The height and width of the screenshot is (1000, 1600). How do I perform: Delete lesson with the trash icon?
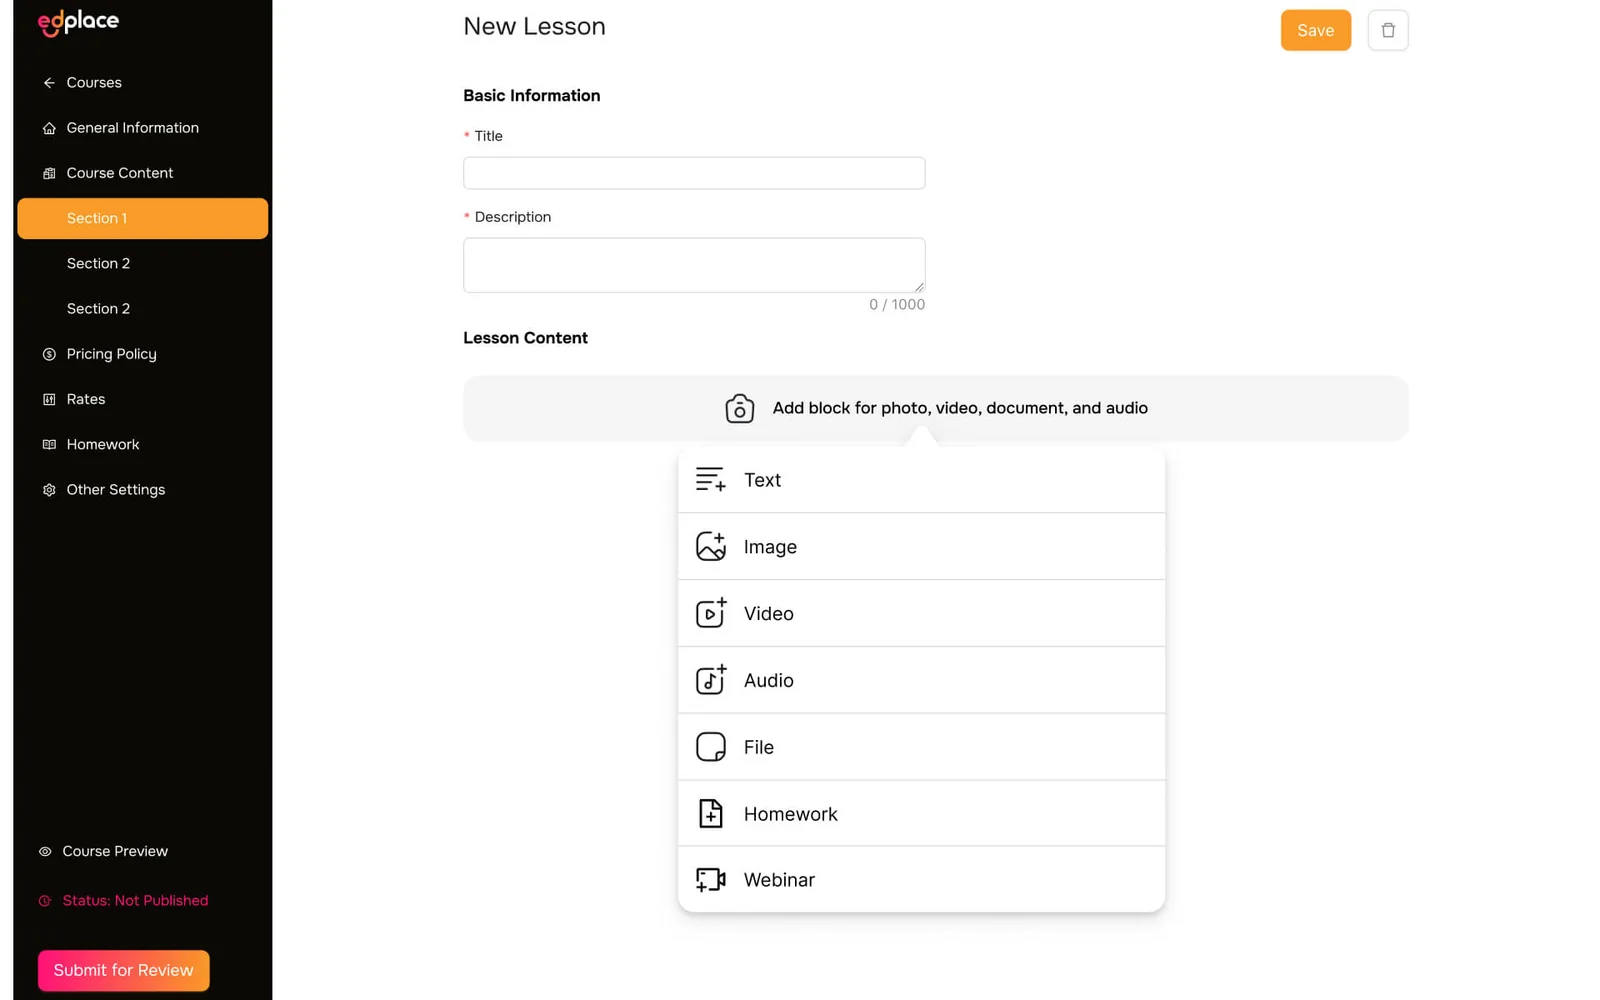point(1388,30)
